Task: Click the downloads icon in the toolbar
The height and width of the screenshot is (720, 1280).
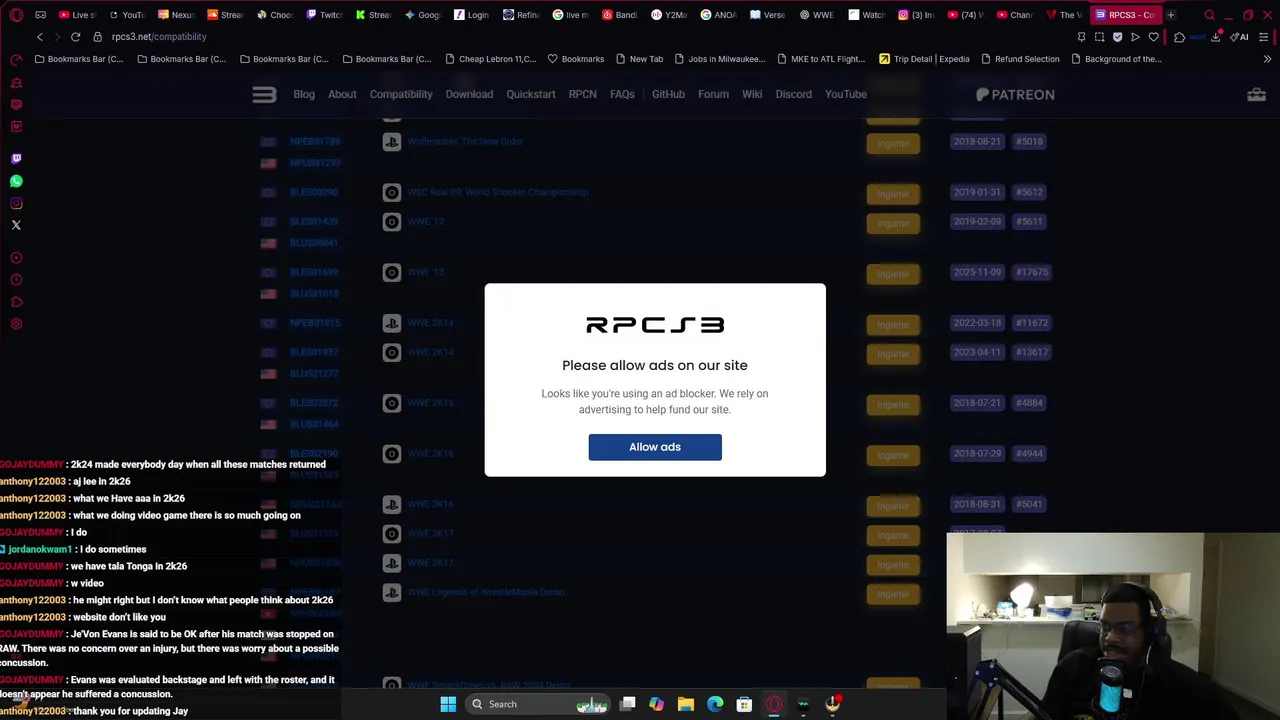Action: coord(1216,37)
